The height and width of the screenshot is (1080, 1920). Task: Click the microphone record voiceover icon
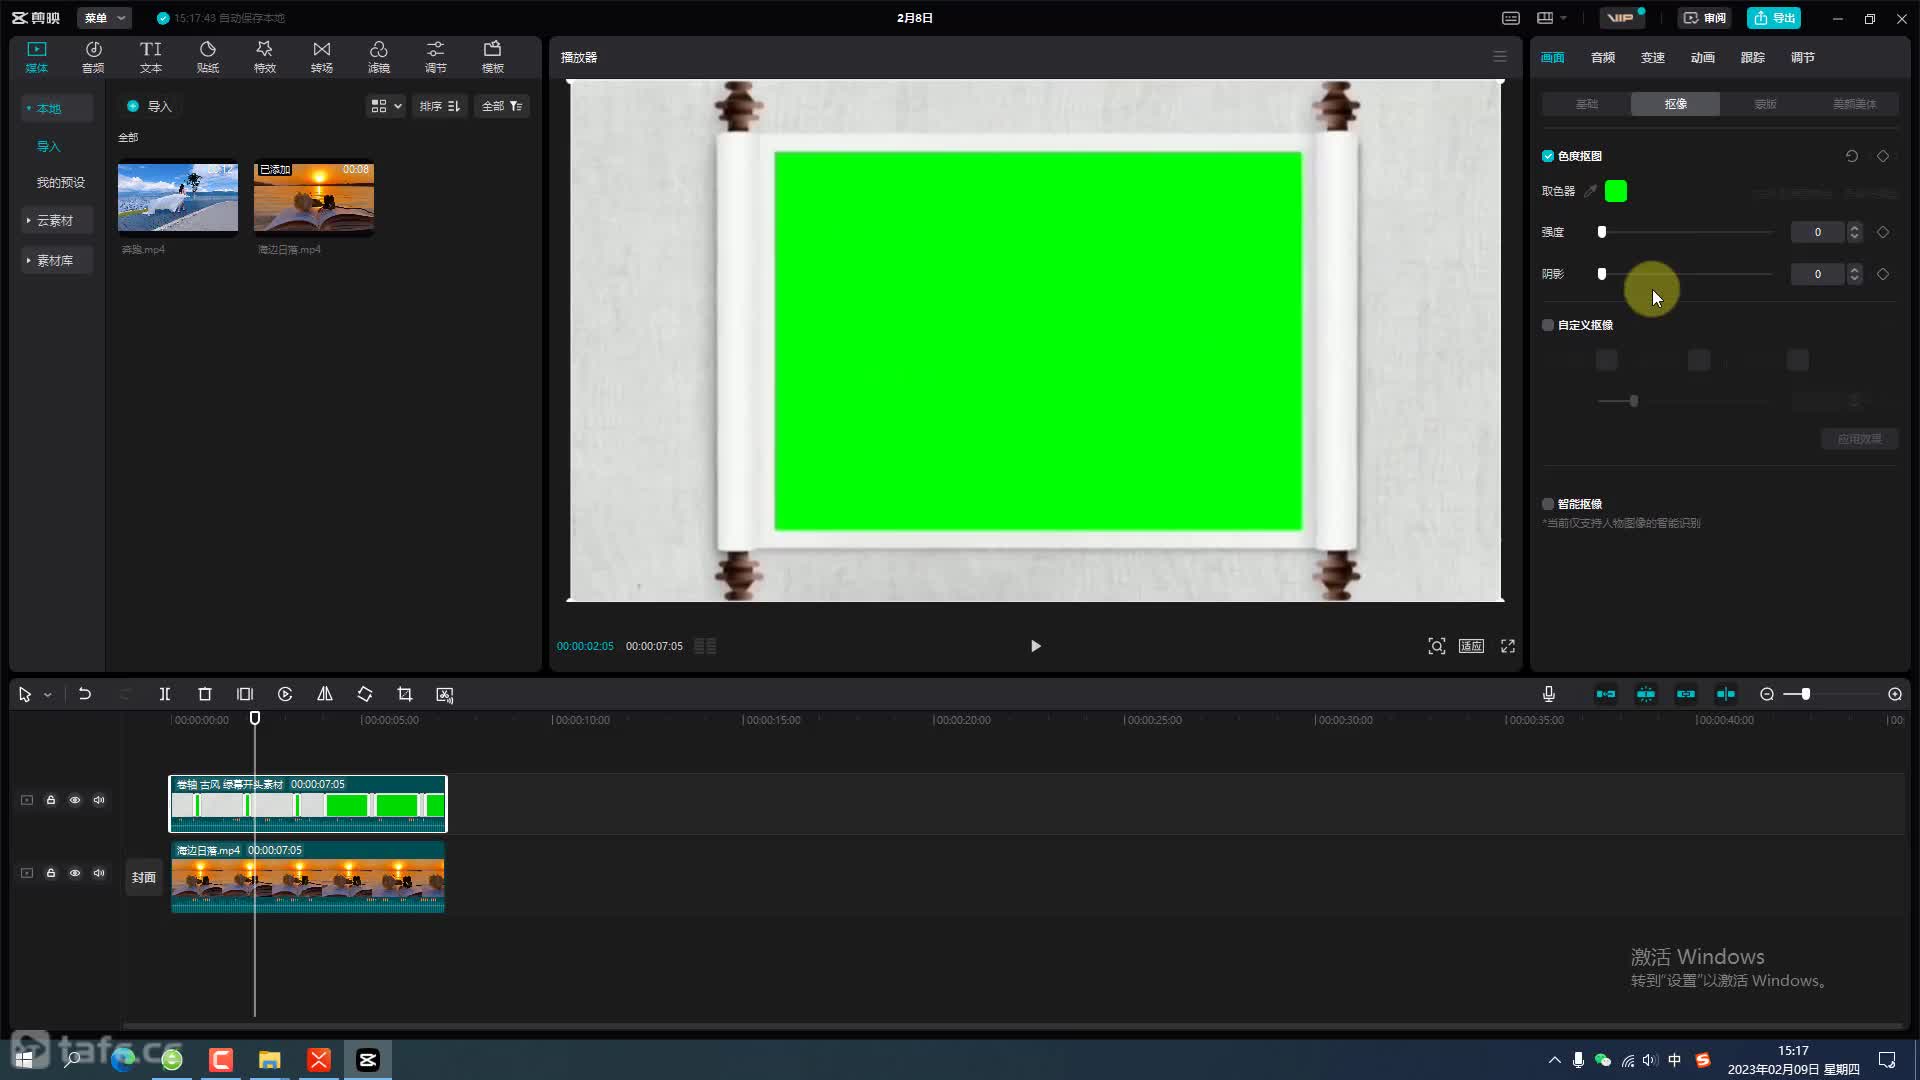(x=1549, y=694)
